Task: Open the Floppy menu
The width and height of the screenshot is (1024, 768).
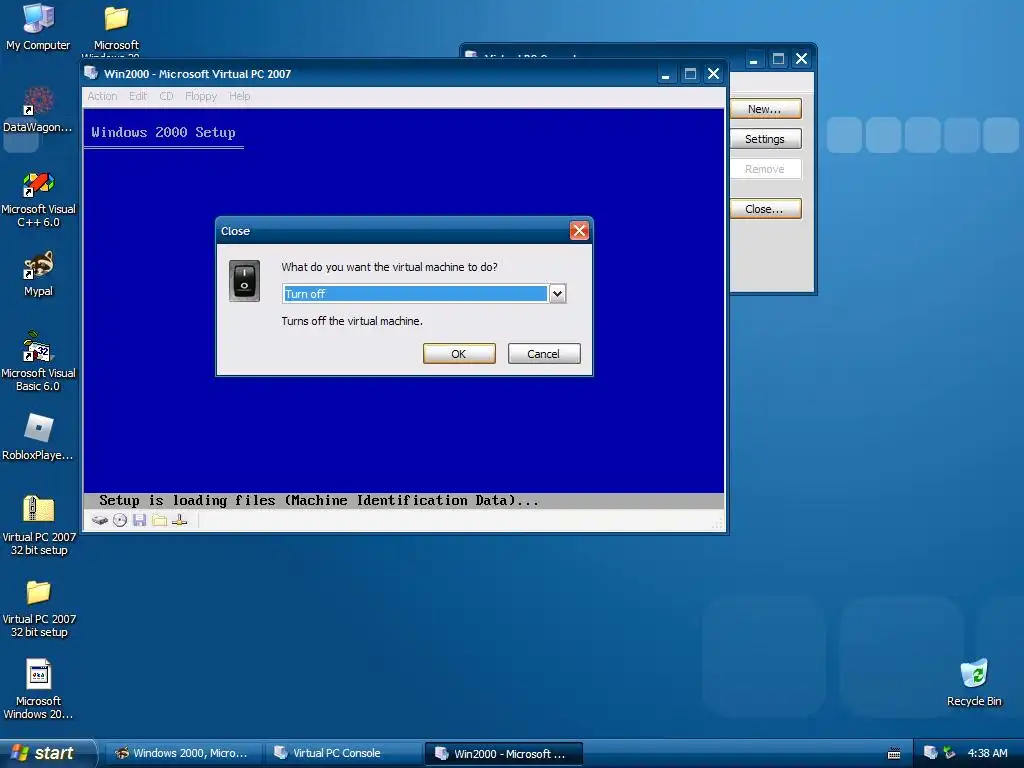Action: click(x=200, y=96)
